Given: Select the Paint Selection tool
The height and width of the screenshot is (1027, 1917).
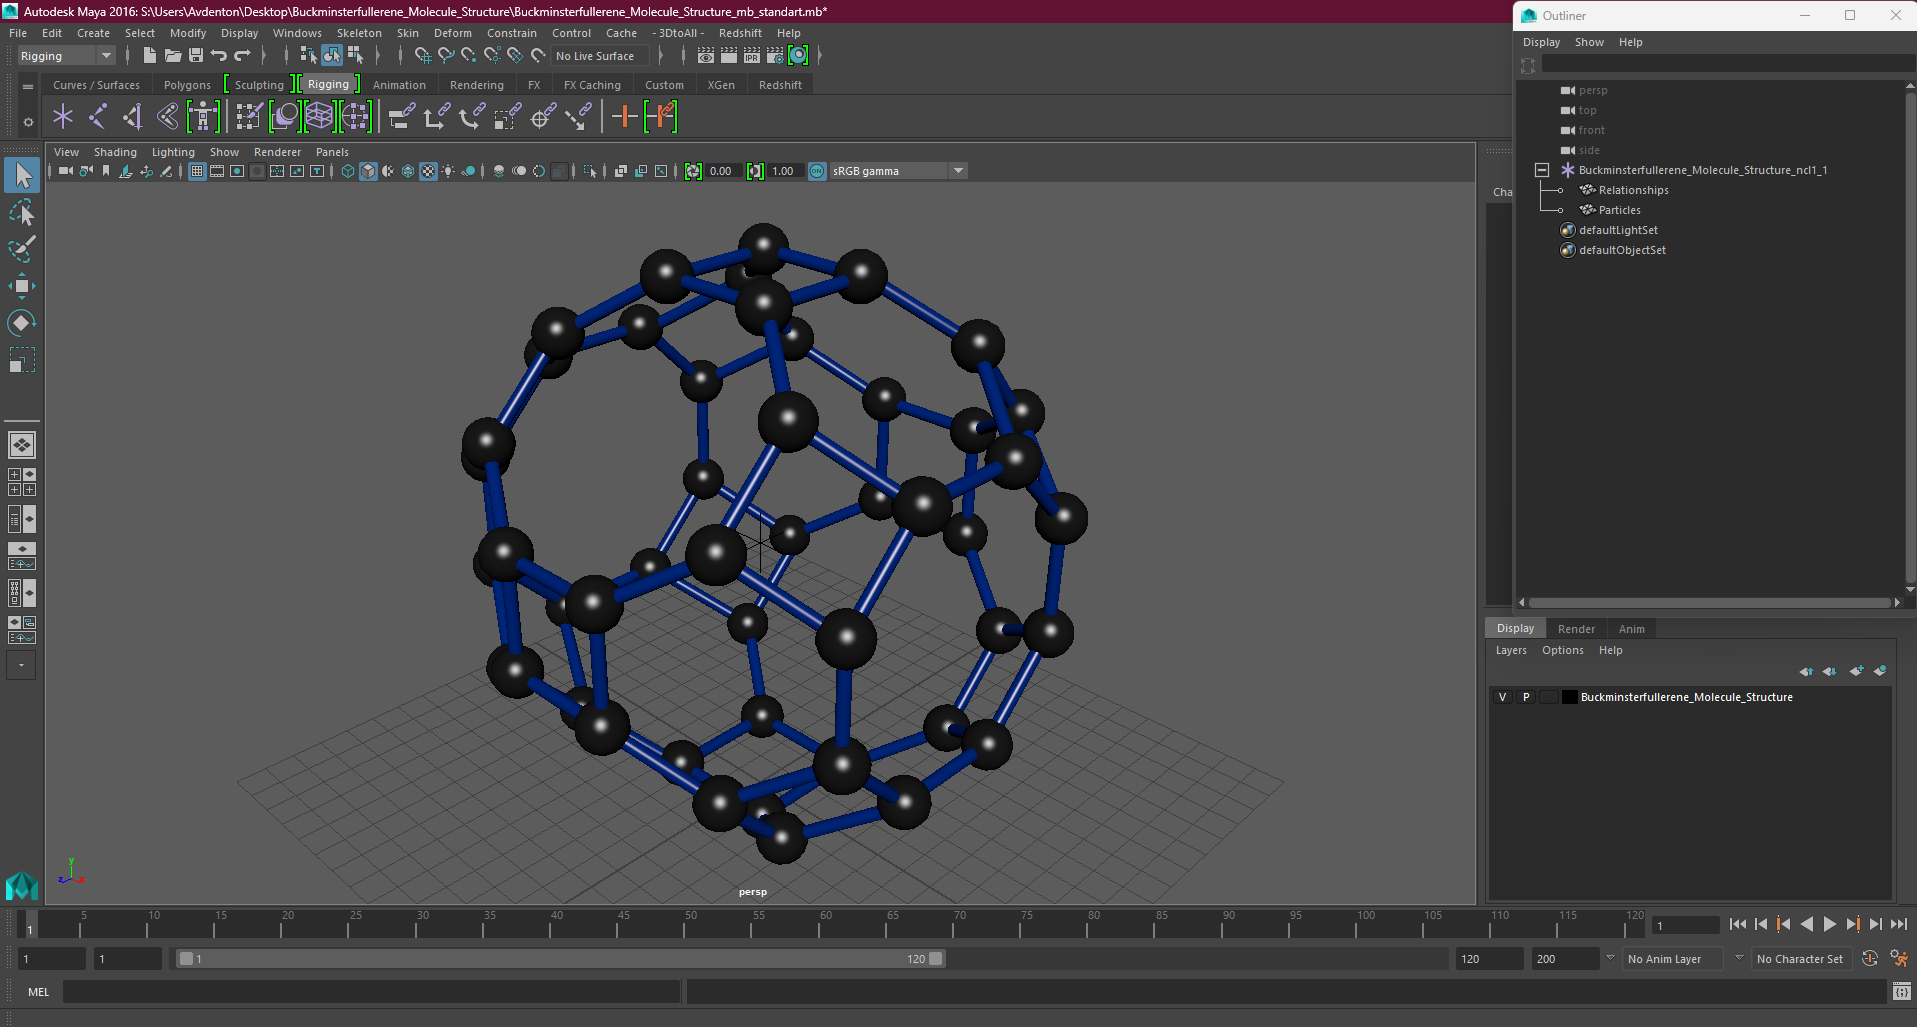Looking at the screenshot, I should point(21,249).
